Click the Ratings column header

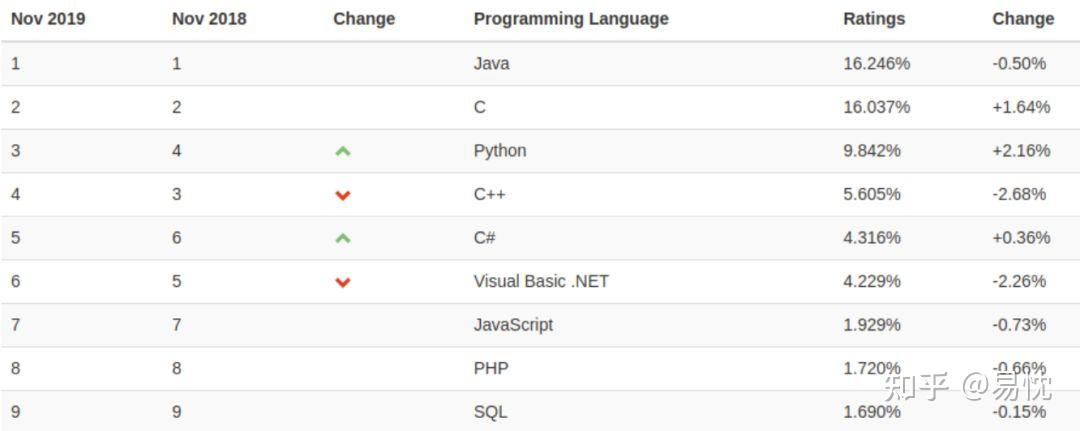pos(874,19)
